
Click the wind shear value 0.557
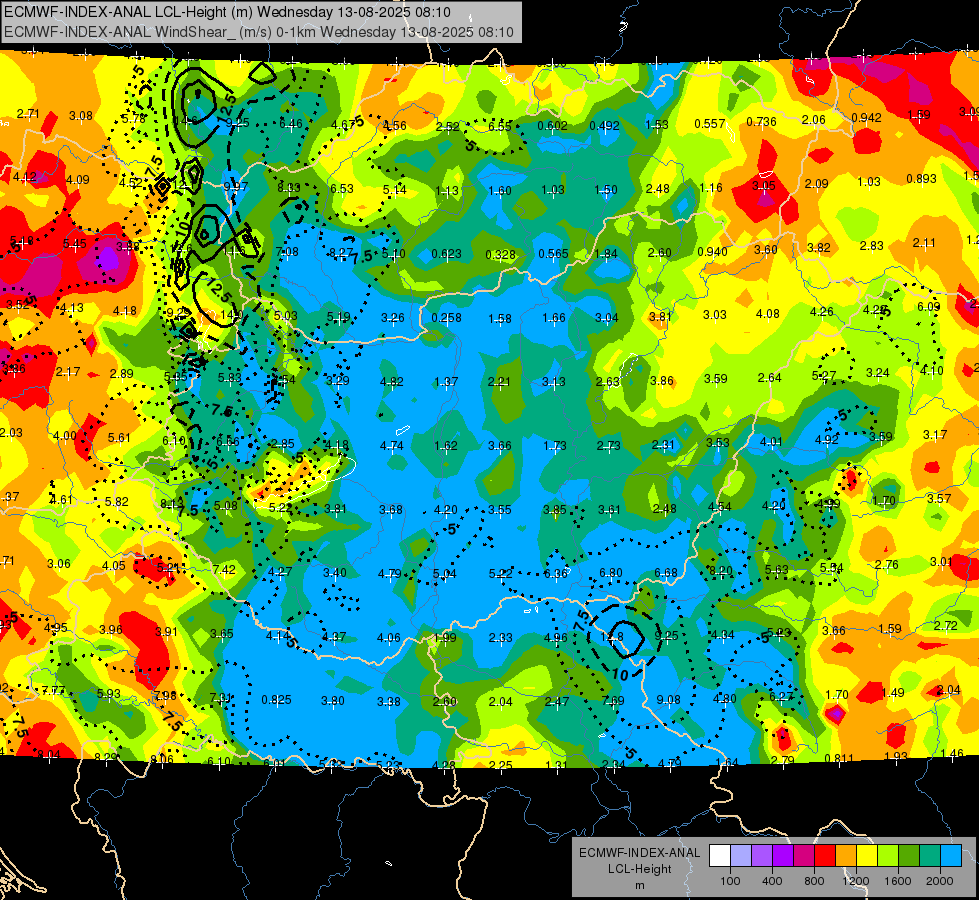click(710, 124)
